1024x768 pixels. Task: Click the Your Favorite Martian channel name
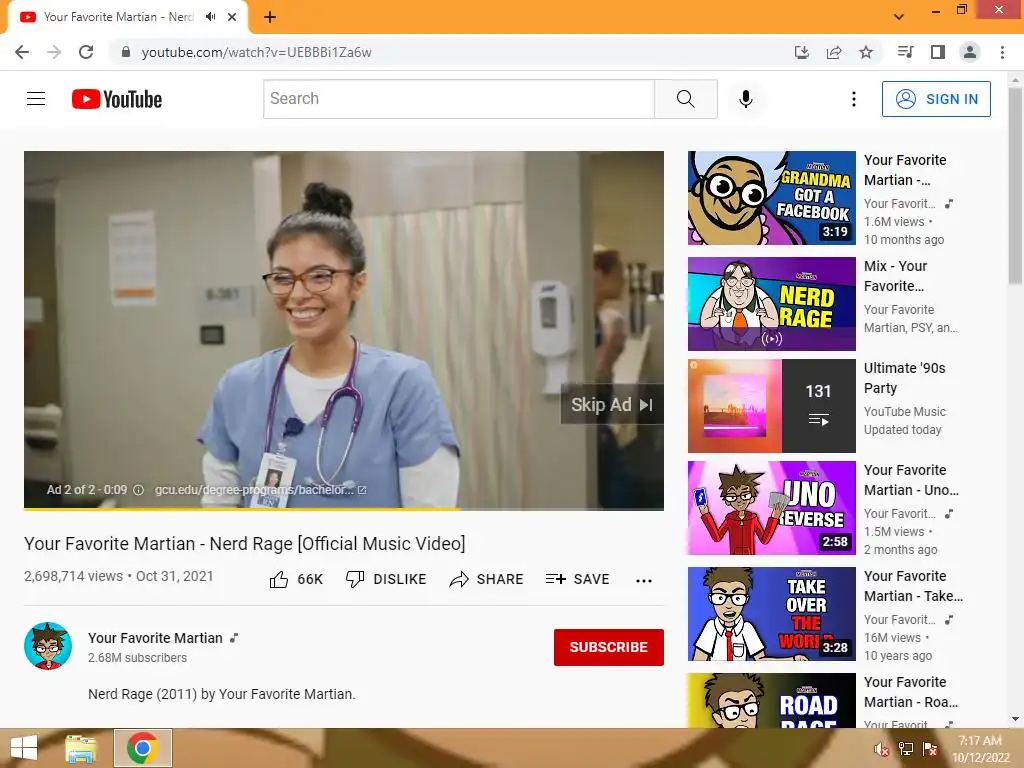(x=155, y=638)
